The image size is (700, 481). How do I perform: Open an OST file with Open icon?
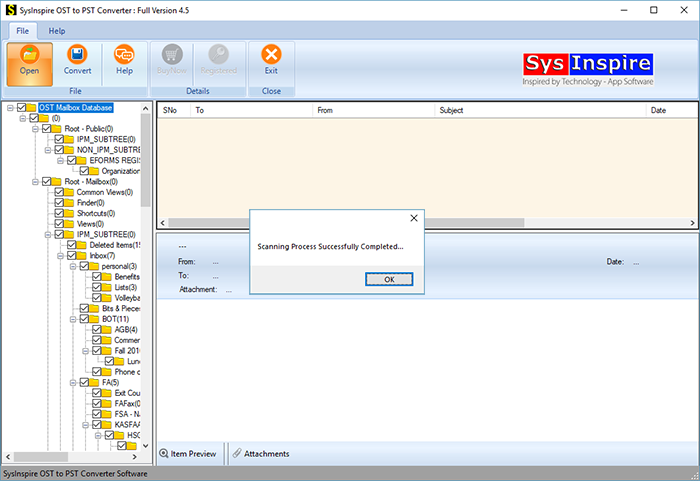[x=29, y=55]
